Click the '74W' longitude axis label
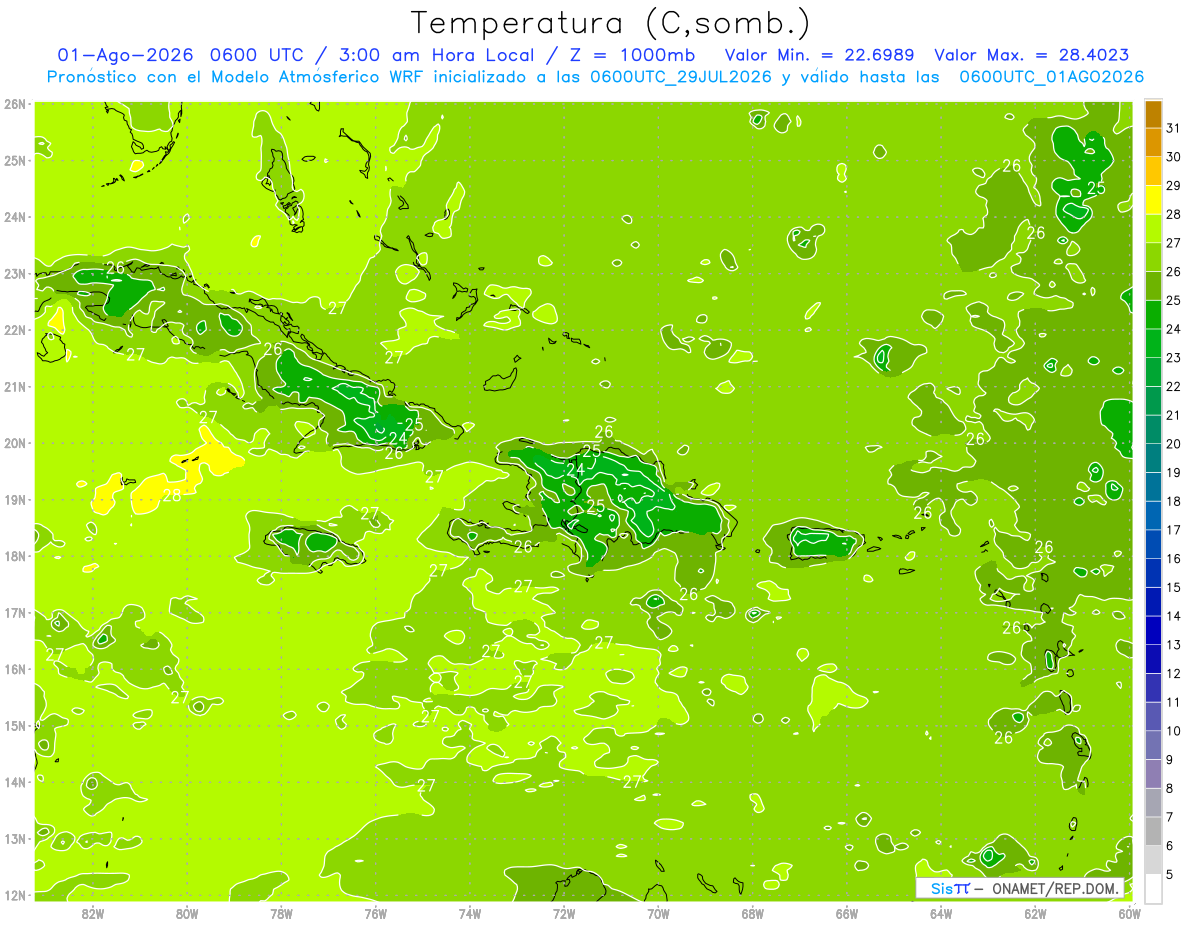This screenshot has width=1200, height=927. tap(469, 913)
